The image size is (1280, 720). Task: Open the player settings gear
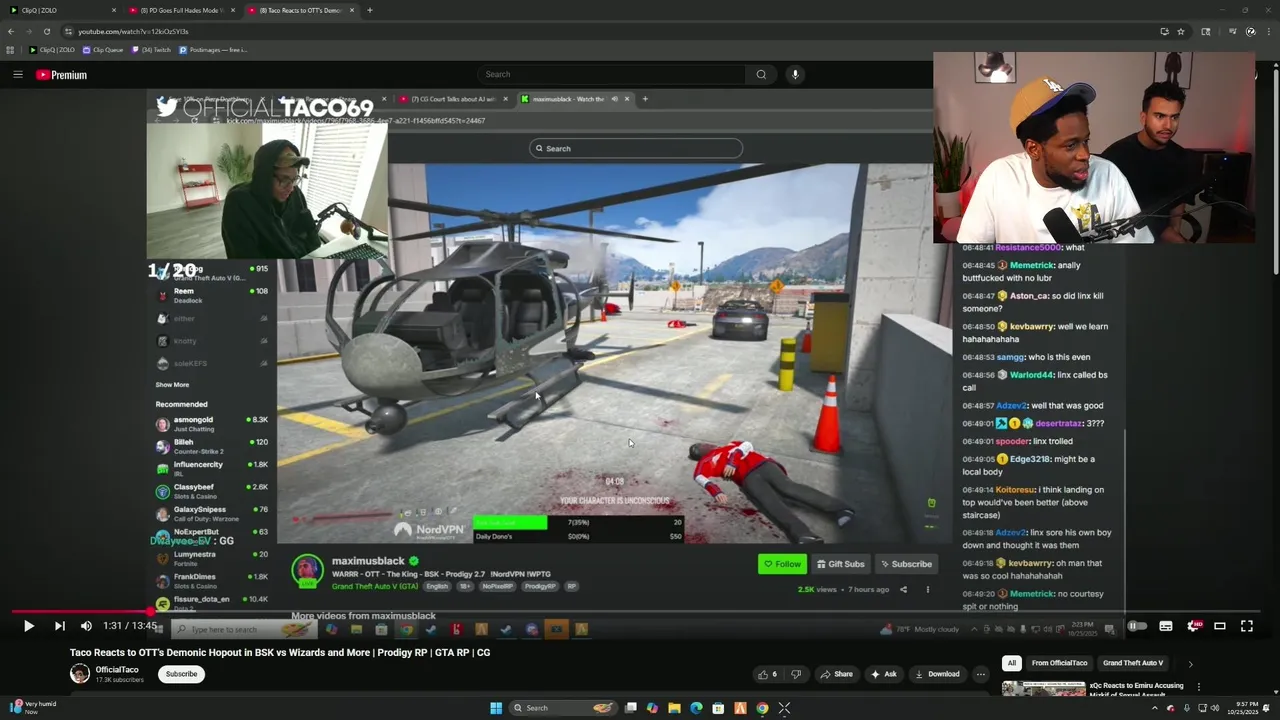(1193, 626)
